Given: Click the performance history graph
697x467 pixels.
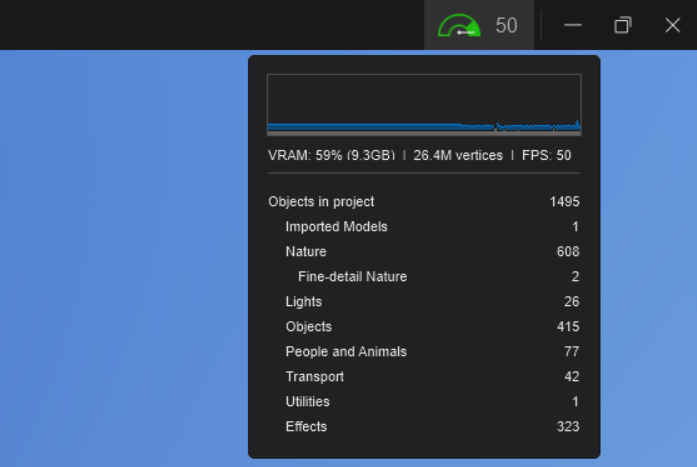Looking at the screenshot, I should pos(424,105).
